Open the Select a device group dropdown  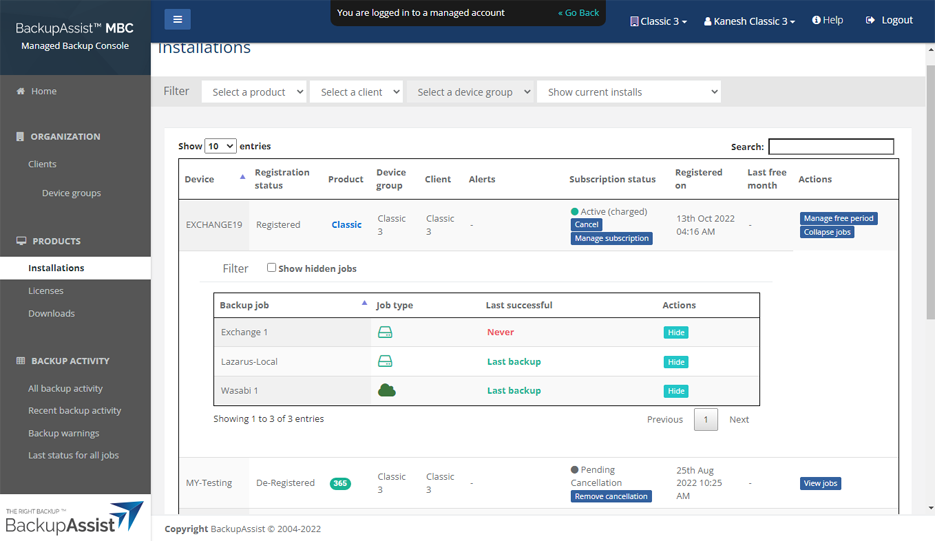coord(470,92)
